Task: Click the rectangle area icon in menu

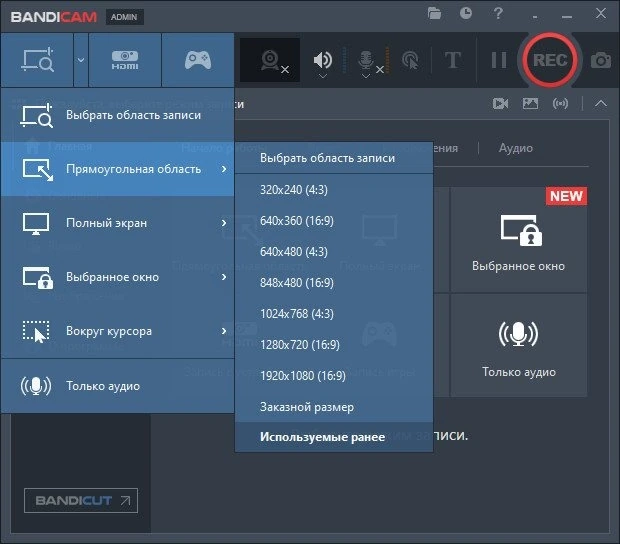Action: tap(37, 170)
